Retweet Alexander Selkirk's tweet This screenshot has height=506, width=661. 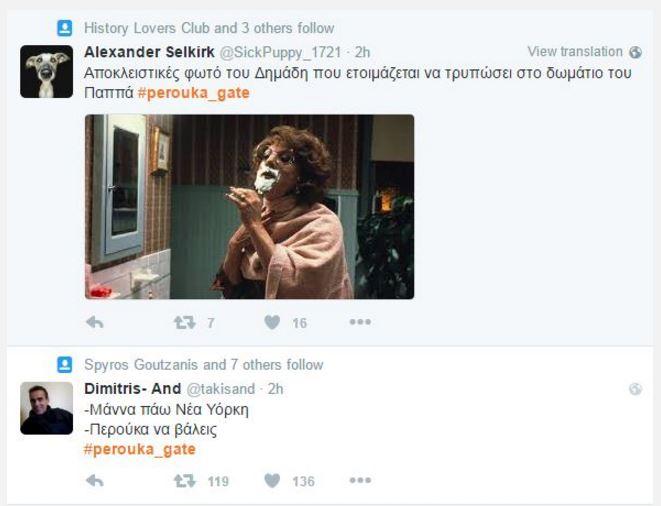[184, 322]
